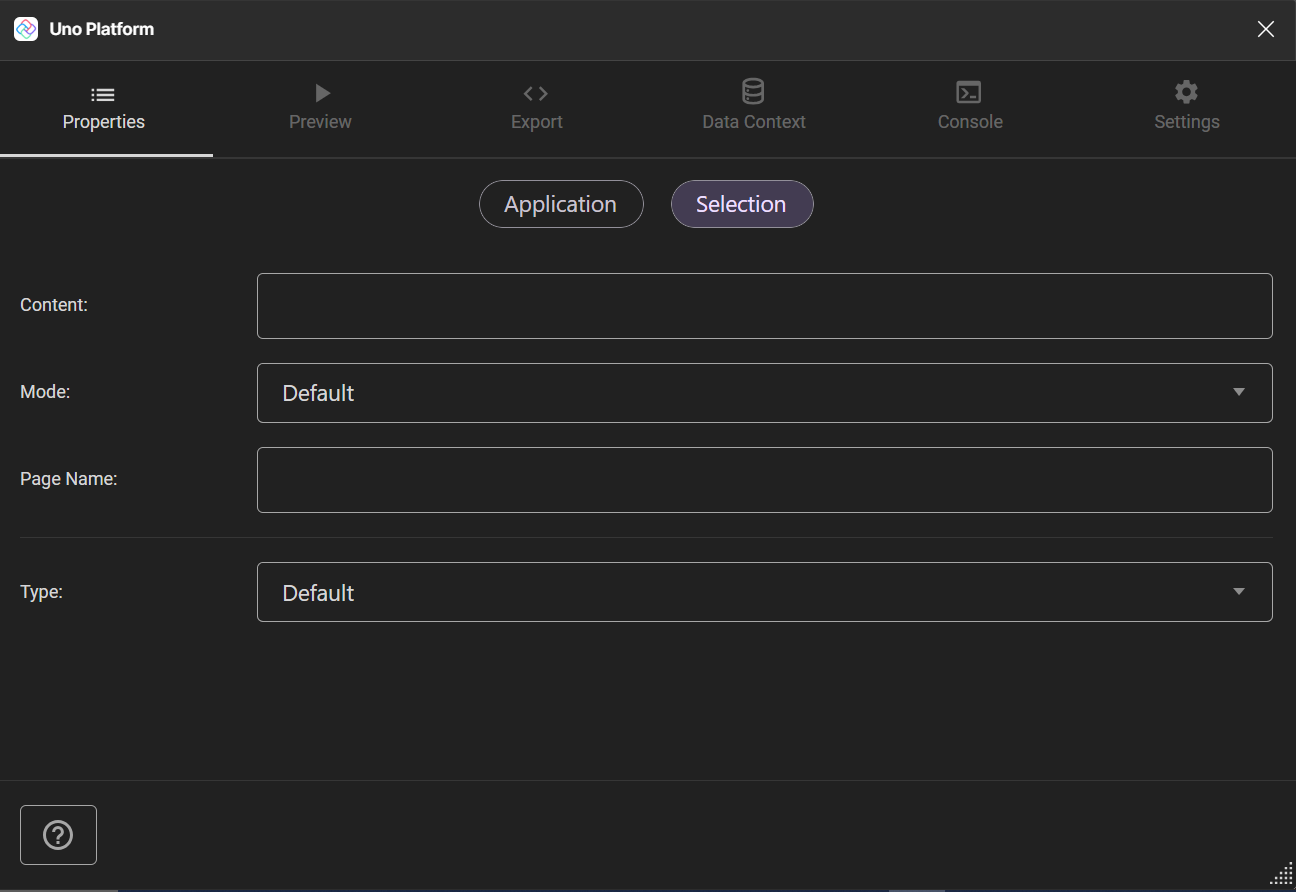Image resolution: width=1296 pixels, height=892 pixels.
Task: Click the Mode dropdown chevron arrow
Action: [1239, 393]
